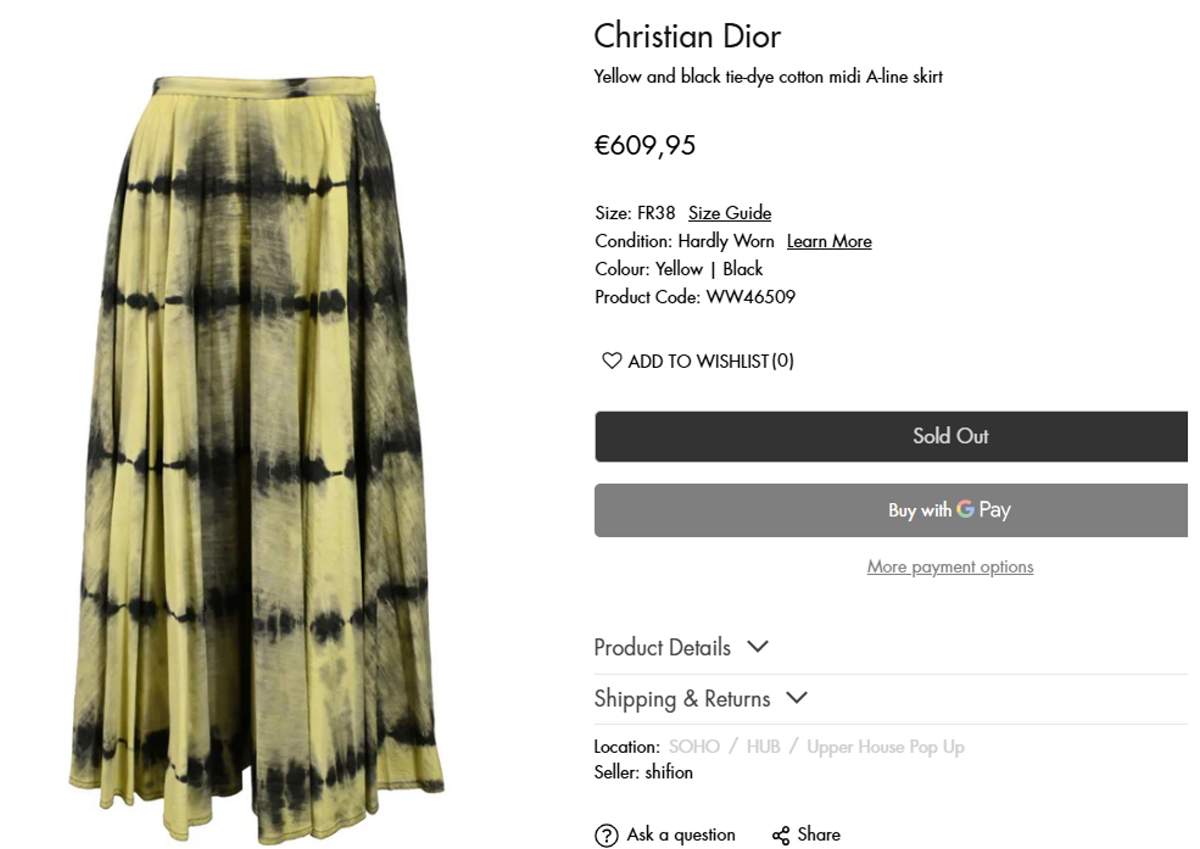
Task: Click the Sold Out button
Action: pyautogui.click(x=891, y=436)
